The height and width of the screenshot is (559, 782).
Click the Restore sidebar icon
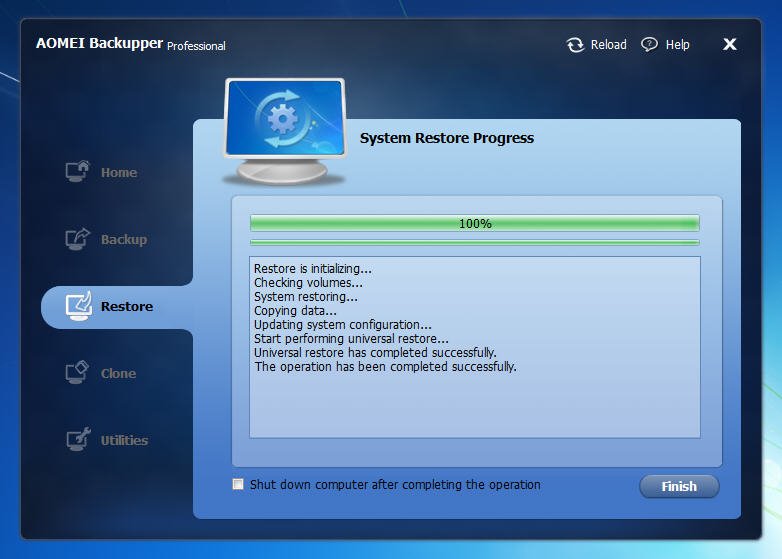[79, 306]
